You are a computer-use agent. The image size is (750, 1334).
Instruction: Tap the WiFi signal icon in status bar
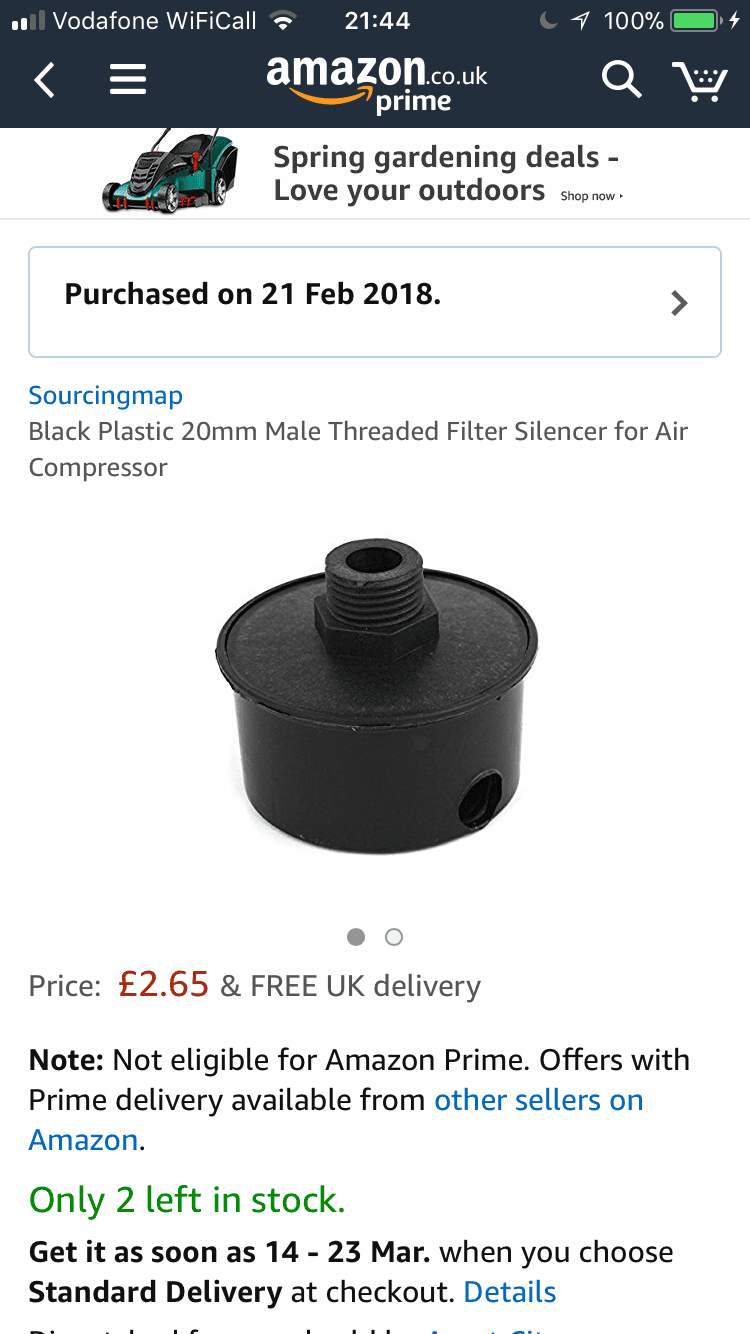click(285, 20)
